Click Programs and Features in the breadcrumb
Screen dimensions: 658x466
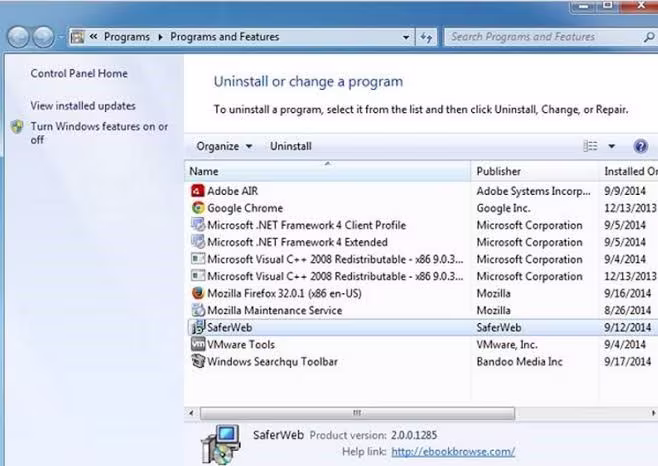(225, 37)
